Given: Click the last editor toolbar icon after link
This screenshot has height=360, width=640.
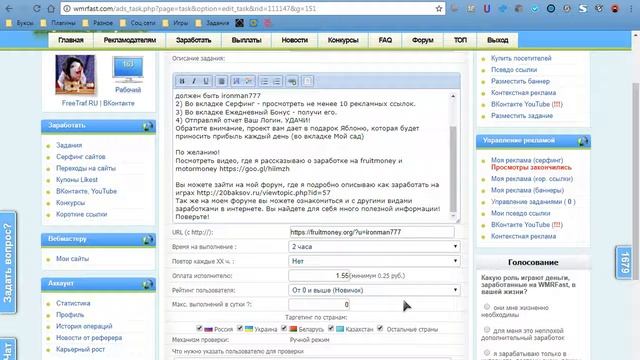Looking at the screenshot, I should (x=307, y=81).
